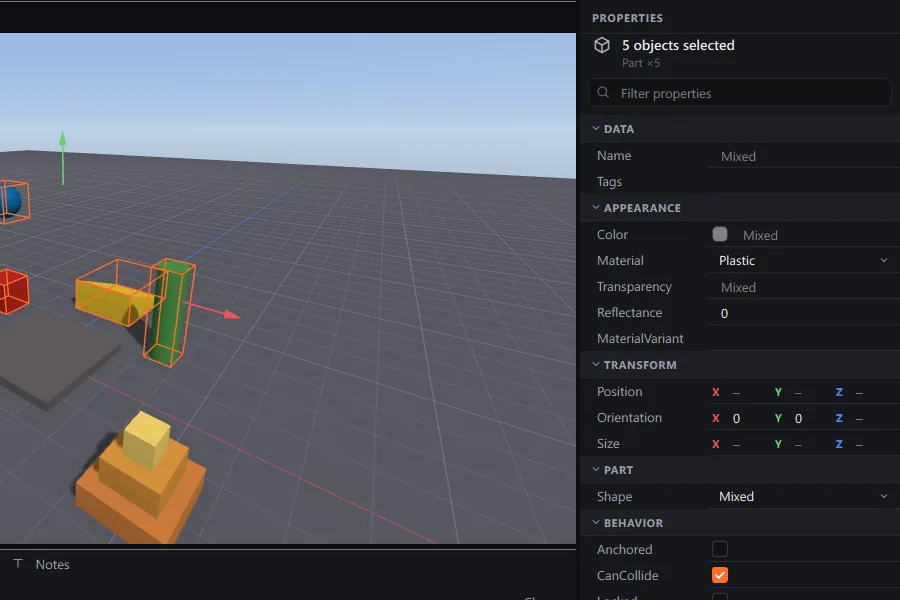Image resolution: width=900 pixels, height=600 pixels.
Task: Click the cube icon beside 5 objects selected
Action: tap(602, 45)
